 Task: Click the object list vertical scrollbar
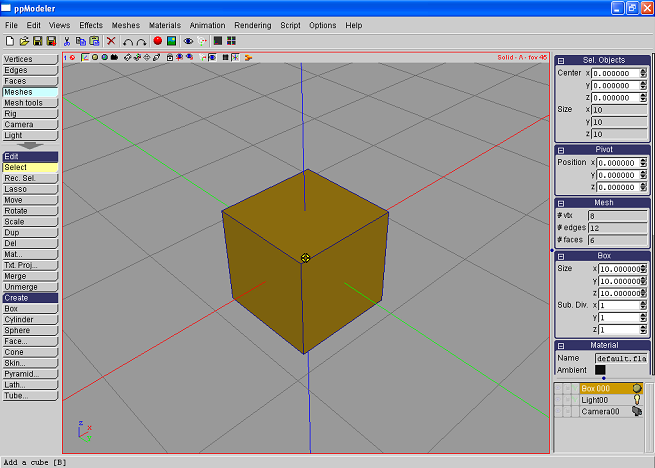tap(650, 416)
